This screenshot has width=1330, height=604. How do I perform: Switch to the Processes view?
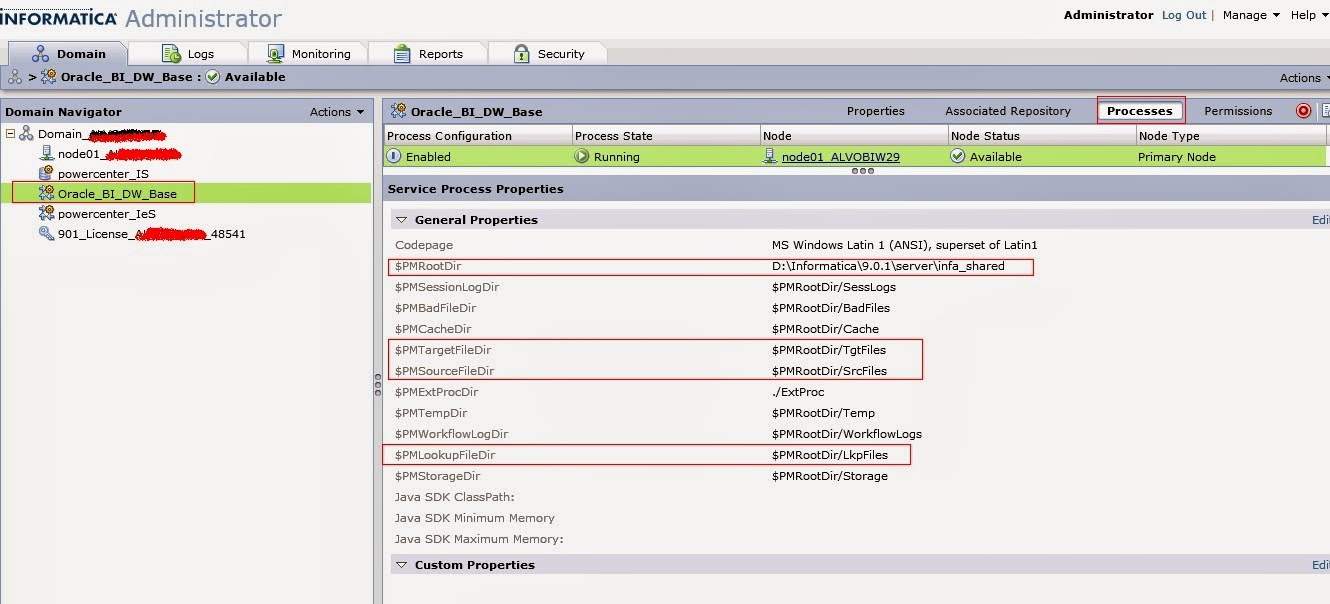click(x=1140, y=111)
